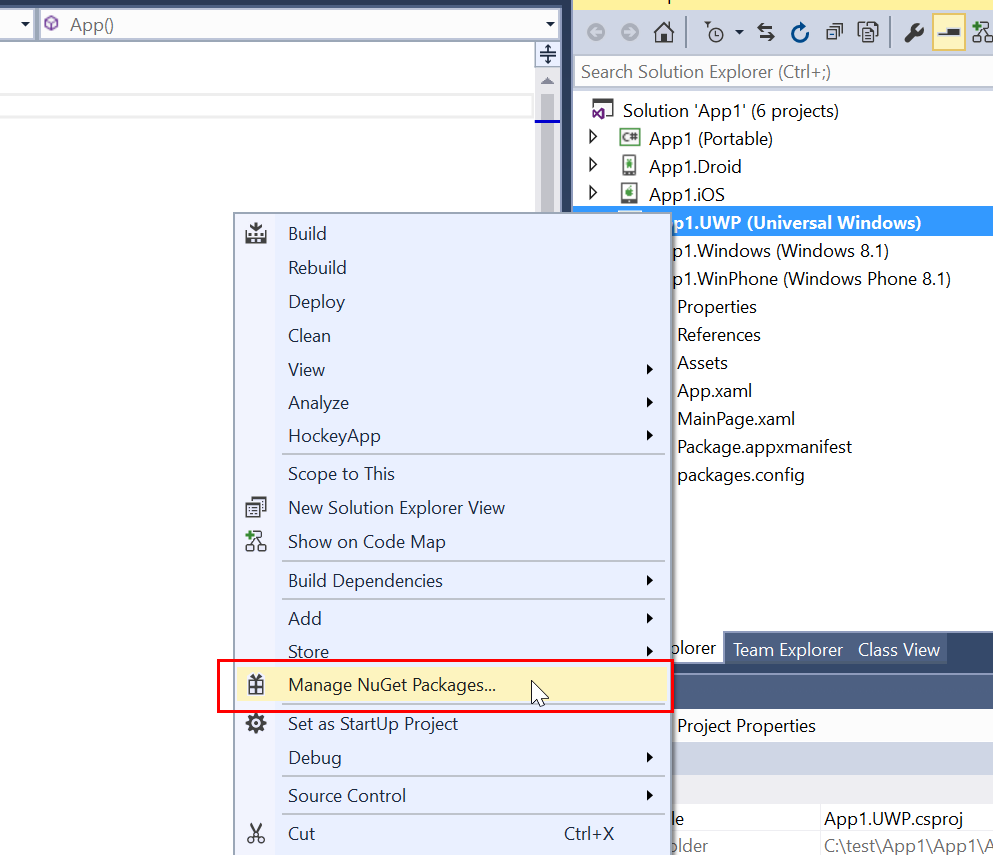
Task: Choose Build from the context menu
Action: pos(451,234)
